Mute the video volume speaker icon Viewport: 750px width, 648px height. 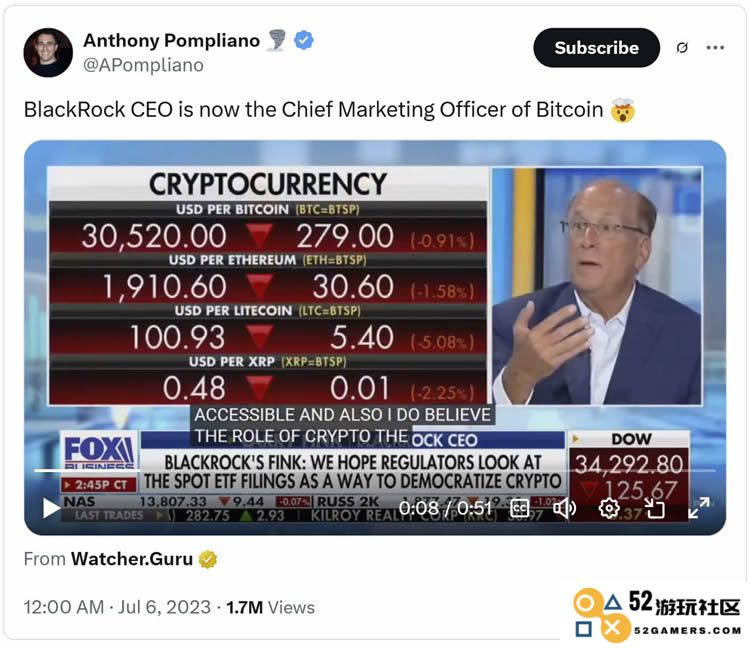coord(564,508)
